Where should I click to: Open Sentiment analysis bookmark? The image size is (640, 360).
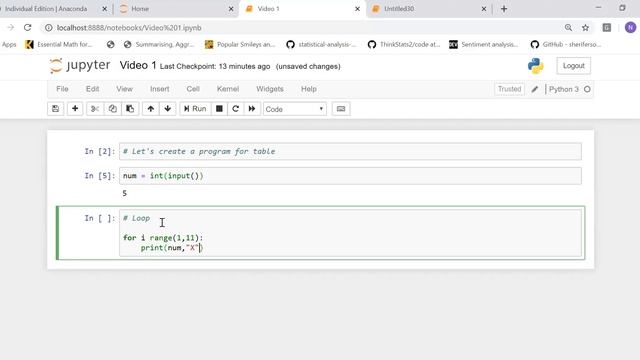point(484,44)
